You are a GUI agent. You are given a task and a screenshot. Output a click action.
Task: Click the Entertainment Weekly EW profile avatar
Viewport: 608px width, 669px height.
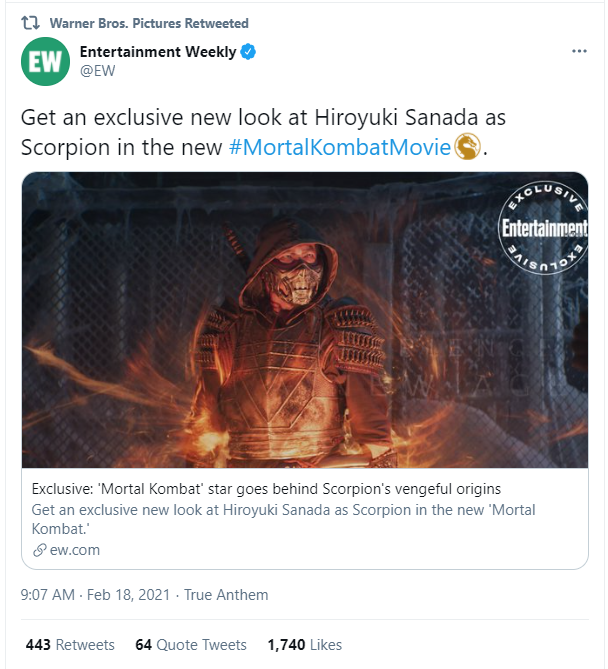46,63
